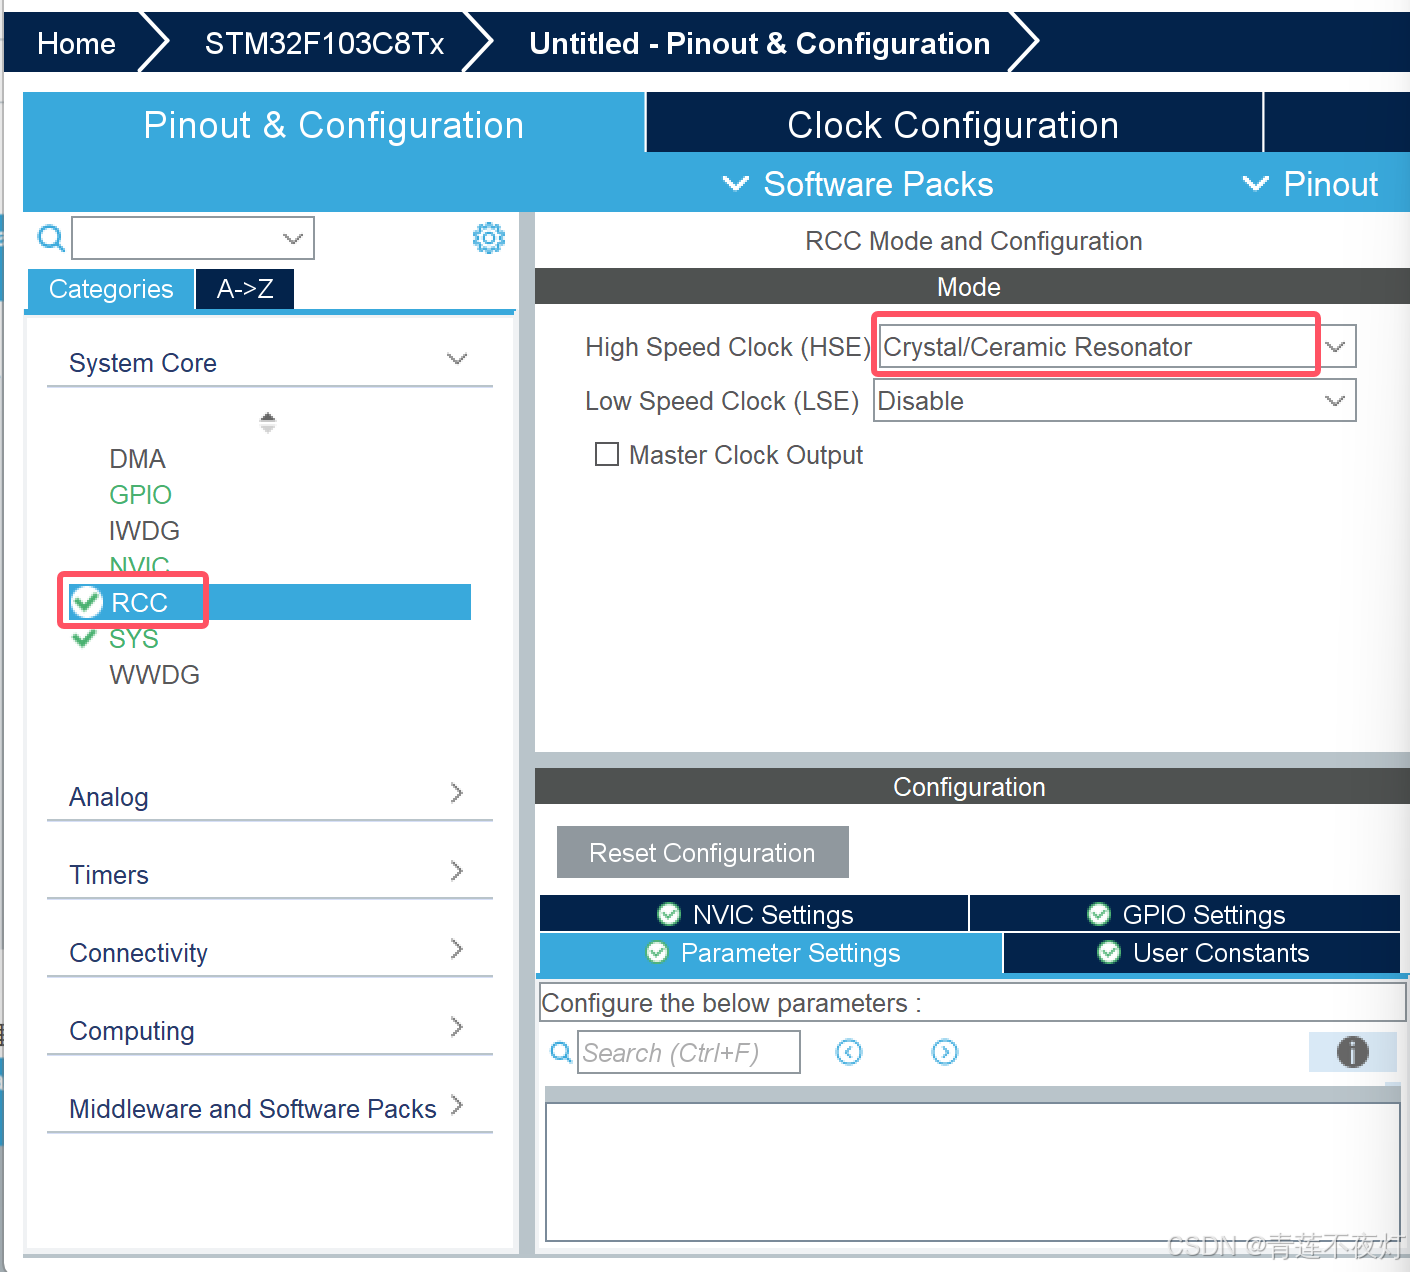
Task: Expand the Timers category
Action: pyautogui.click(x=457, y=871)
